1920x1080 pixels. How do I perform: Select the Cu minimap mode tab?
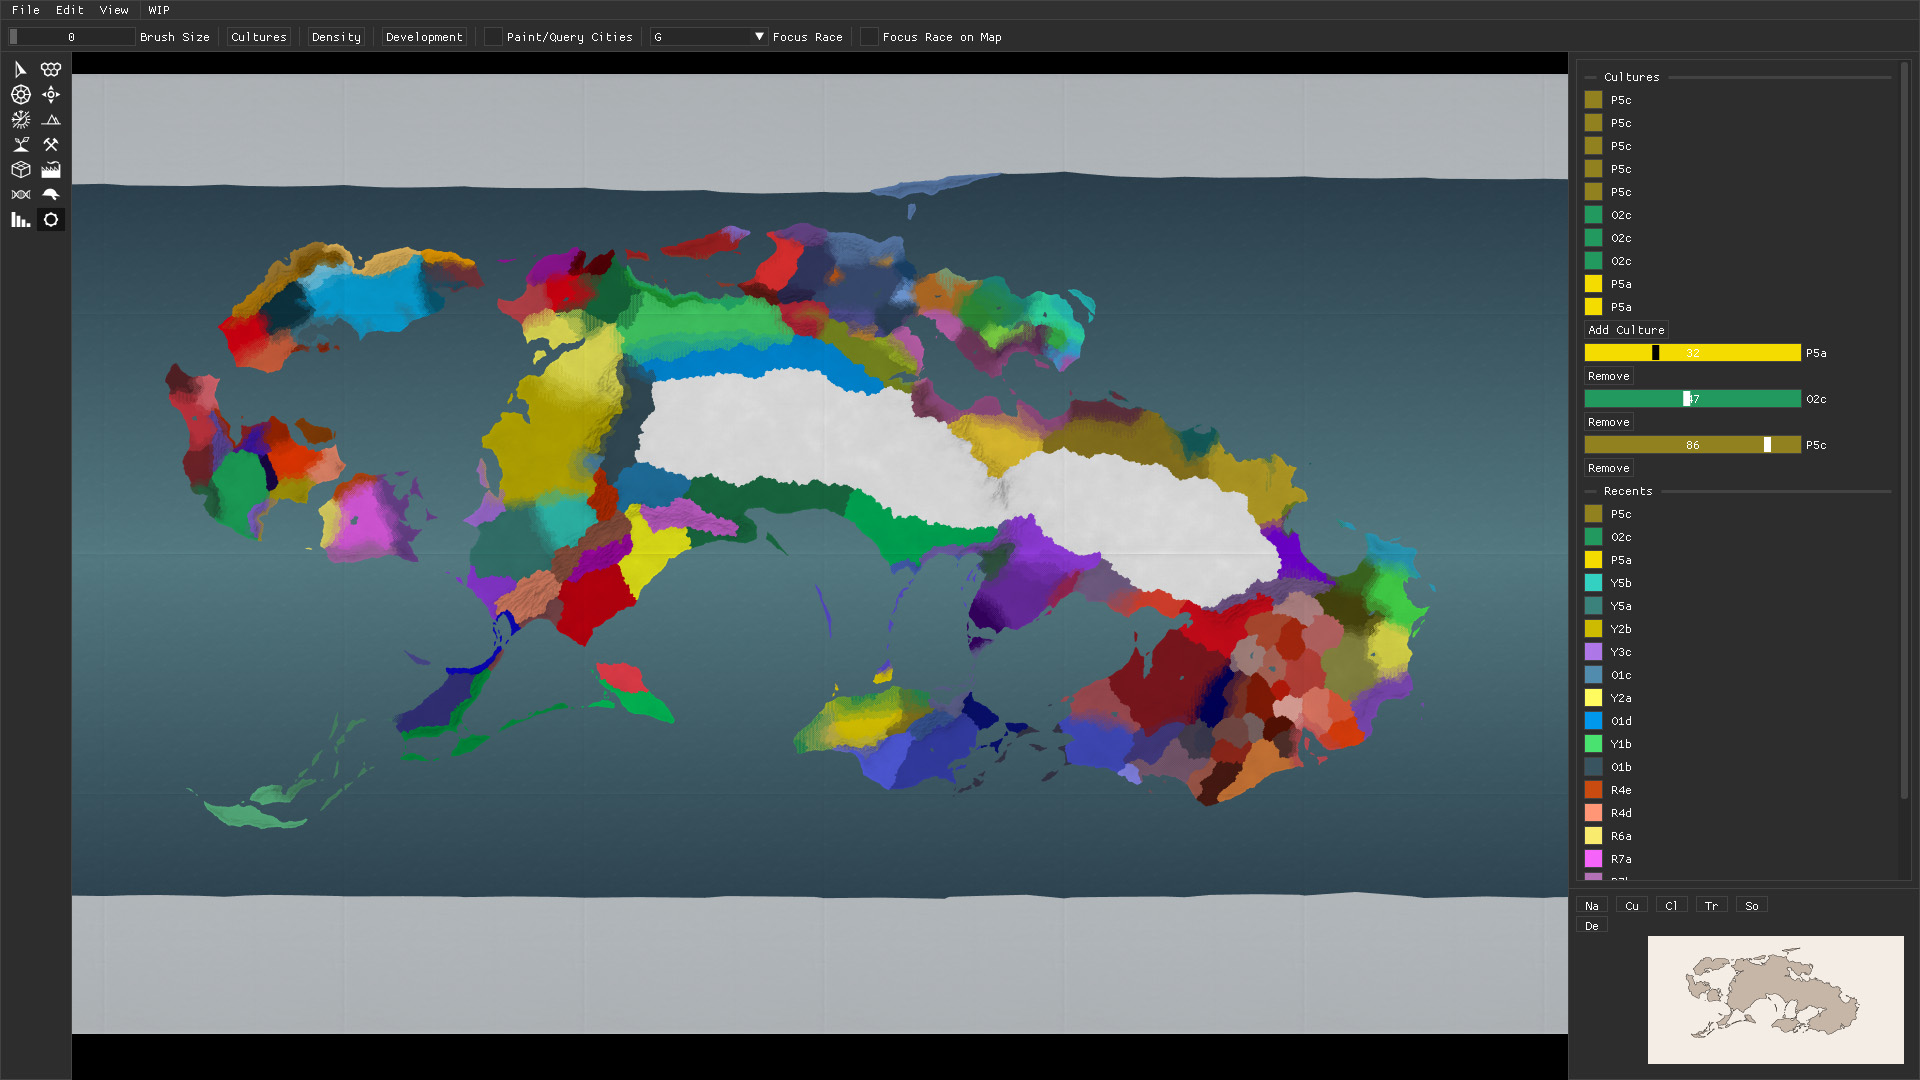(1632, 906)
